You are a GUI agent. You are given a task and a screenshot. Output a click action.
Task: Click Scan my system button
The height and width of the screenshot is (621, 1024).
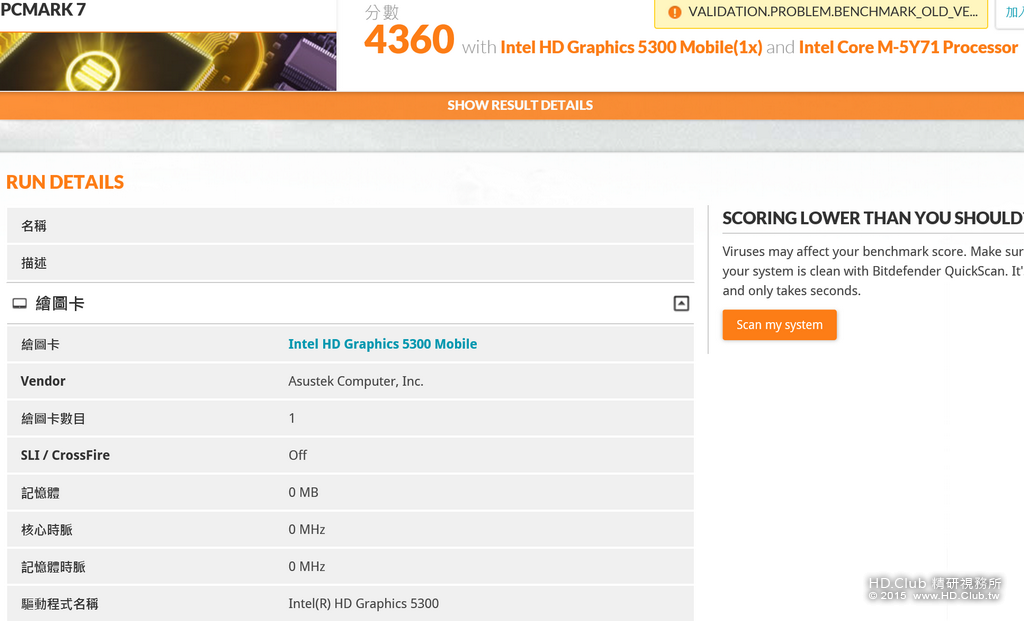[x=779, y=325]
